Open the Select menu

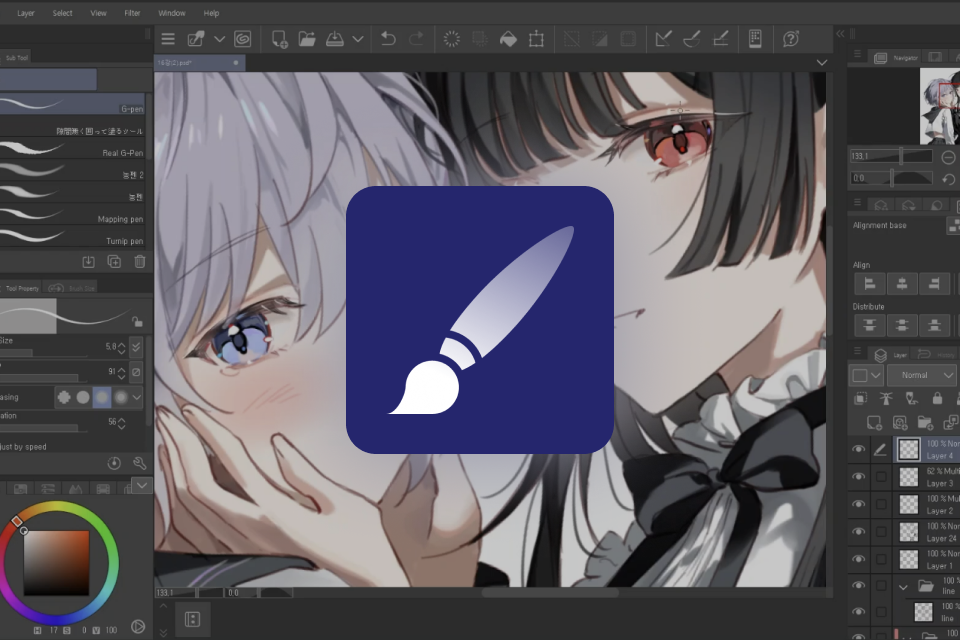[62, 13]
